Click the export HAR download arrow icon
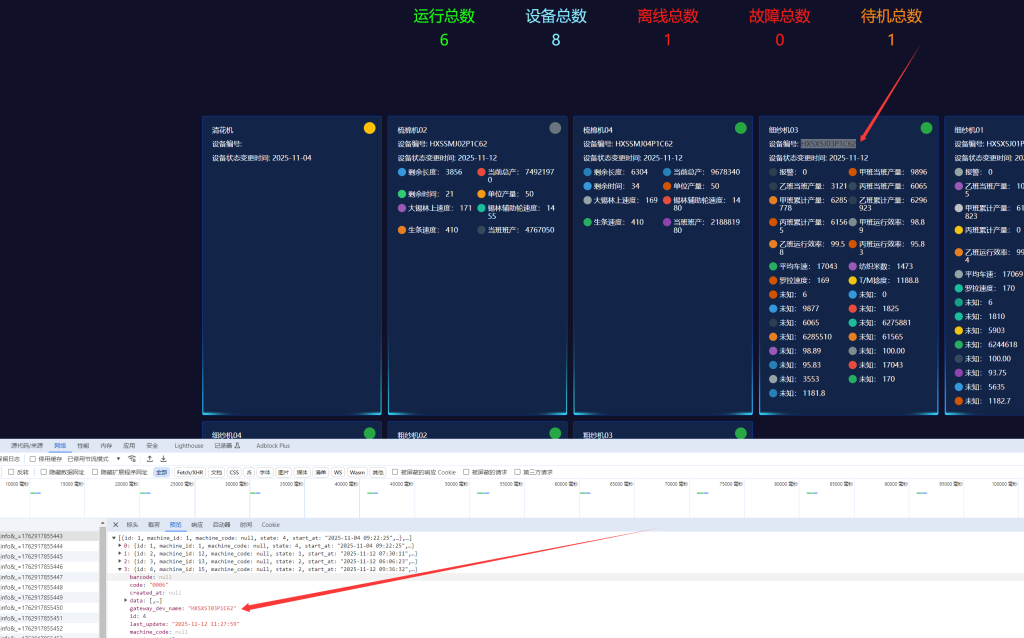The height and width of the screenshot is (638, 1024). click(163, 459)
